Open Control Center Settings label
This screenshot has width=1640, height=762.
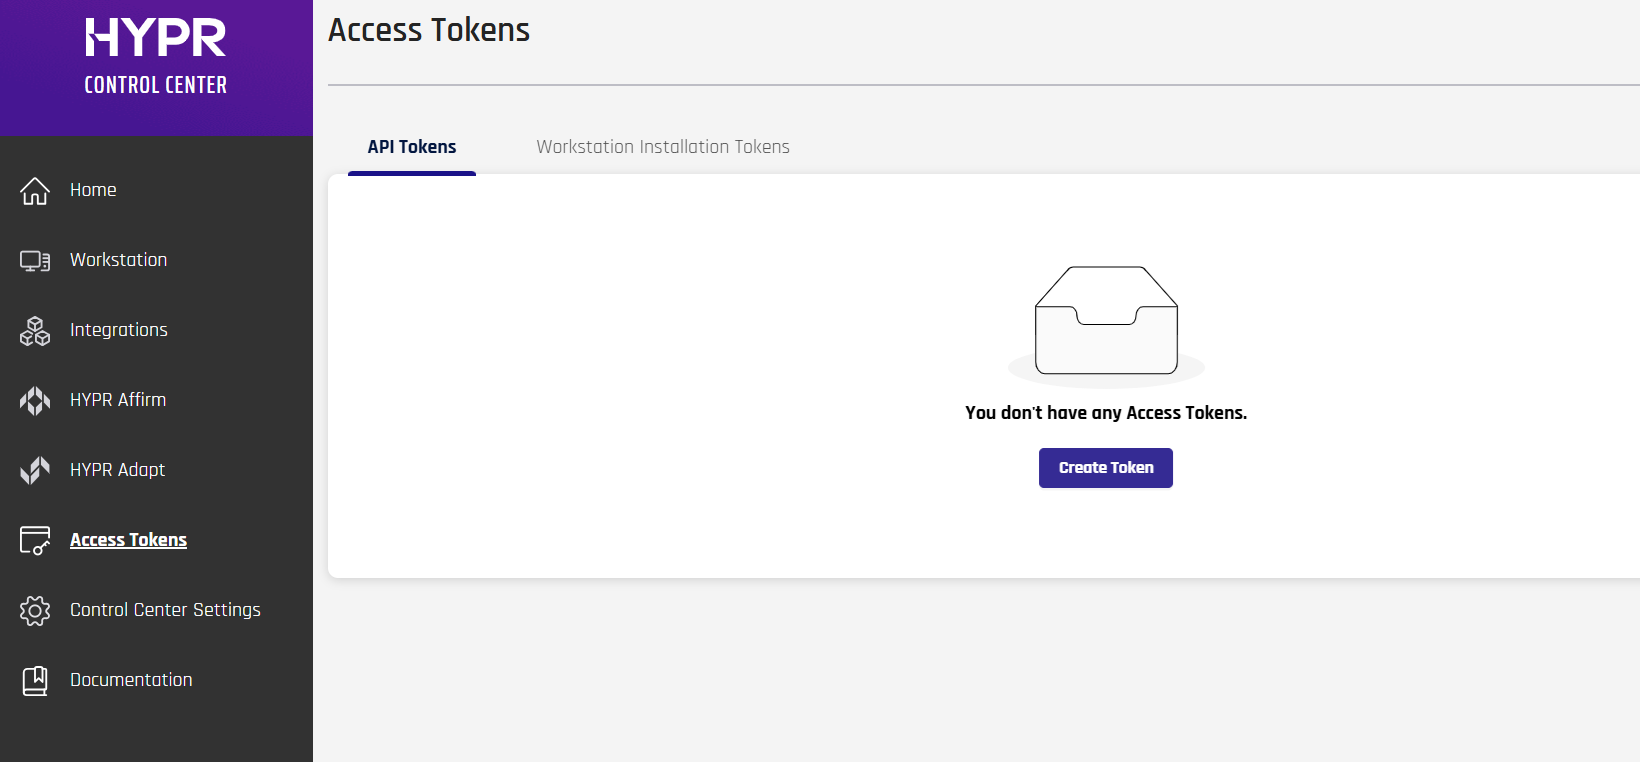tap(165, 610)
